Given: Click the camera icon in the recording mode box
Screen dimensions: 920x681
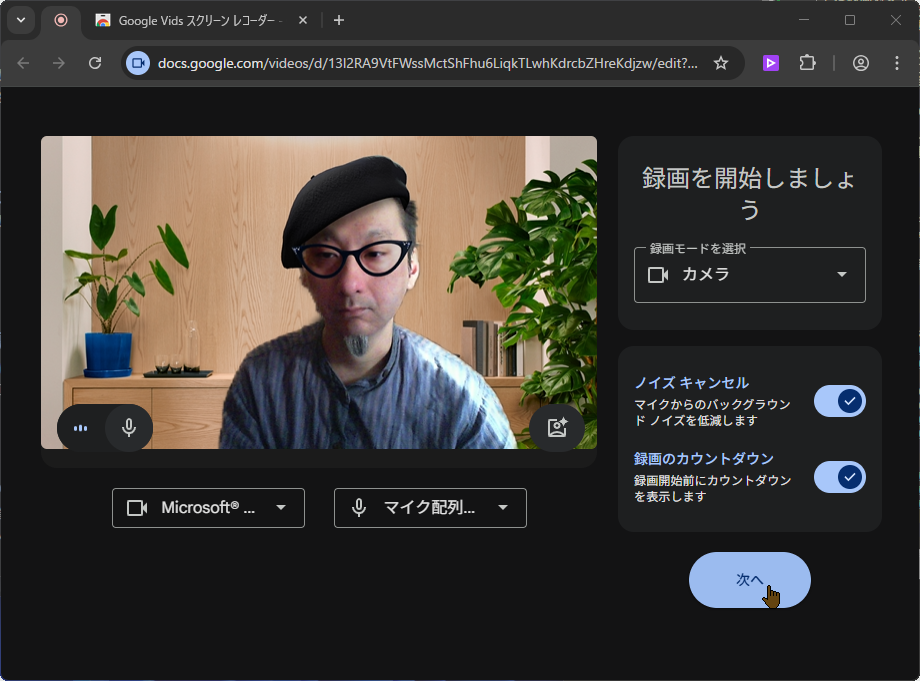Looking at the screenshot, I should click(x=657, y=275).
